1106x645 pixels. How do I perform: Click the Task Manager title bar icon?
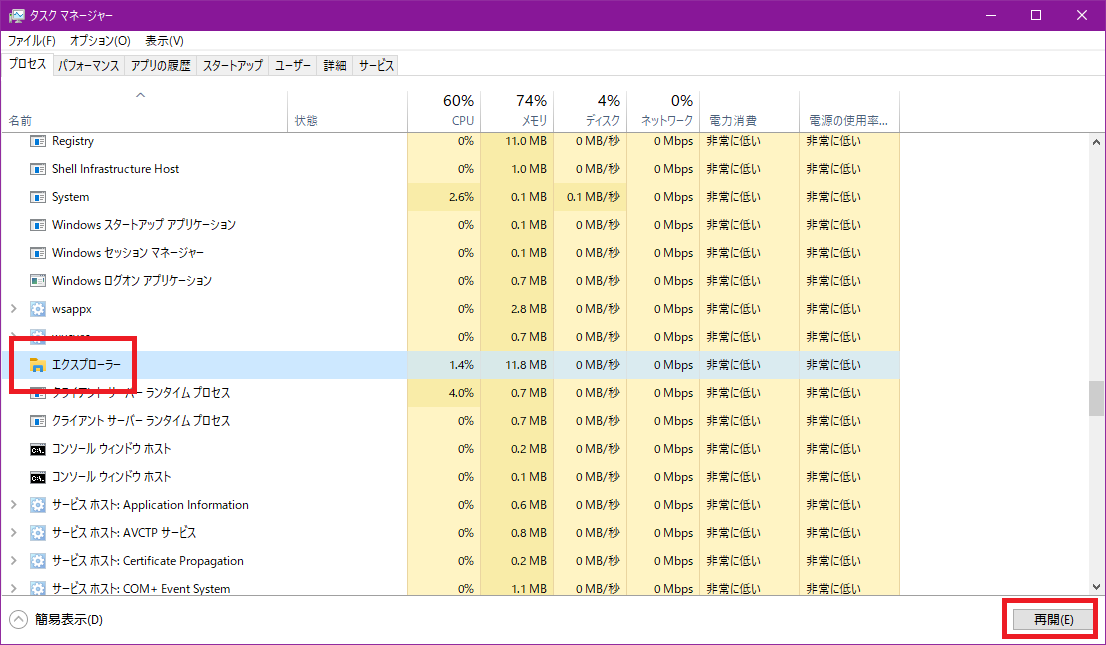pyautogui.click(x=16, y=16)
